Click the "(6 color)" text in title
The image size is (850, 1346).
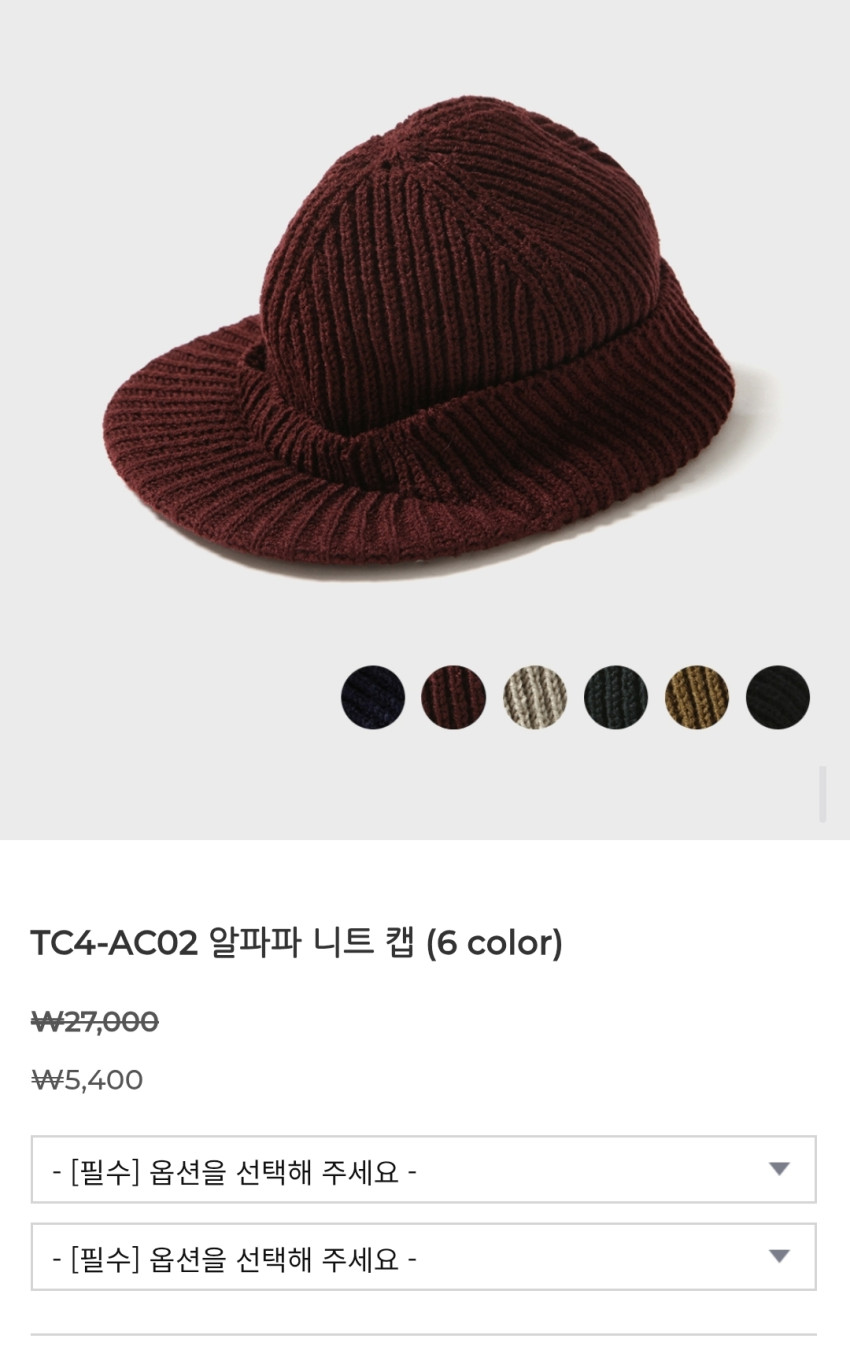tap(495, 943)
